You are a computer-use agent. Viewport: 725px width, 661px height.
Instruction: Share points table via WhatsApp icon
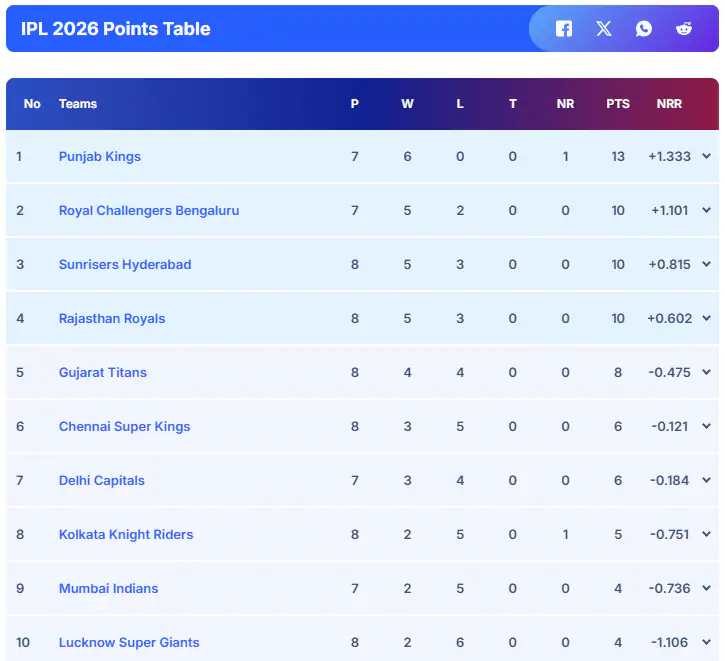tap(644, 29)
